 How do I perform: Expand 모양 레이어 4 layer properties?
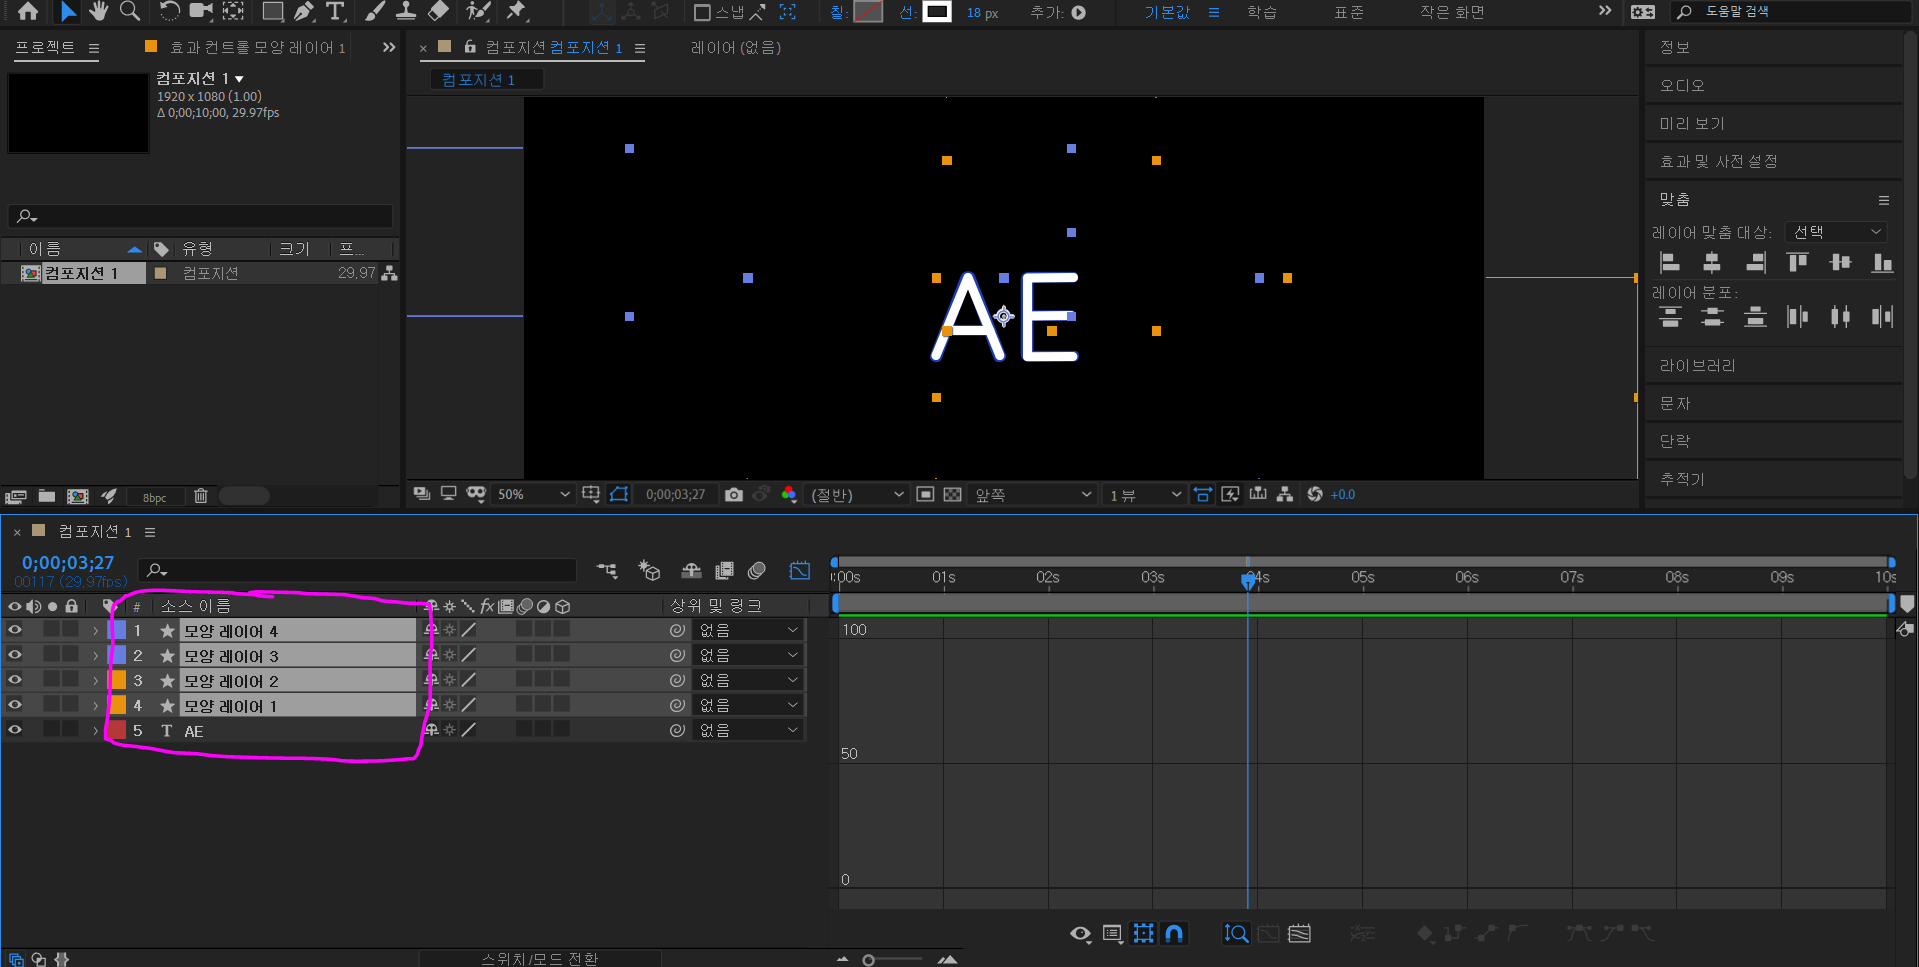[x=96, y=631]
